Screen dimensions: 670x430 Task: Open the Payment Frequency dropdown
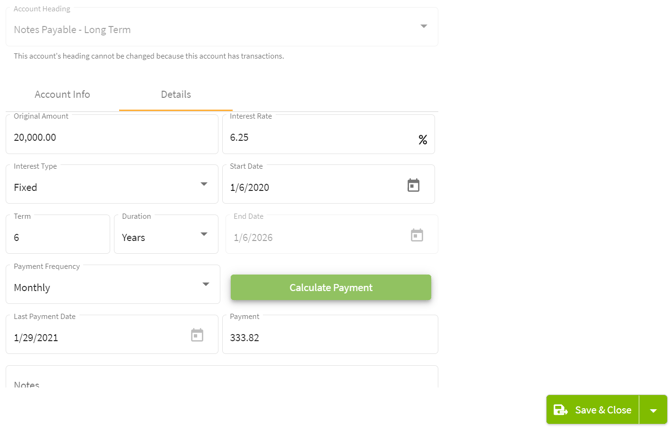(206, 285)
